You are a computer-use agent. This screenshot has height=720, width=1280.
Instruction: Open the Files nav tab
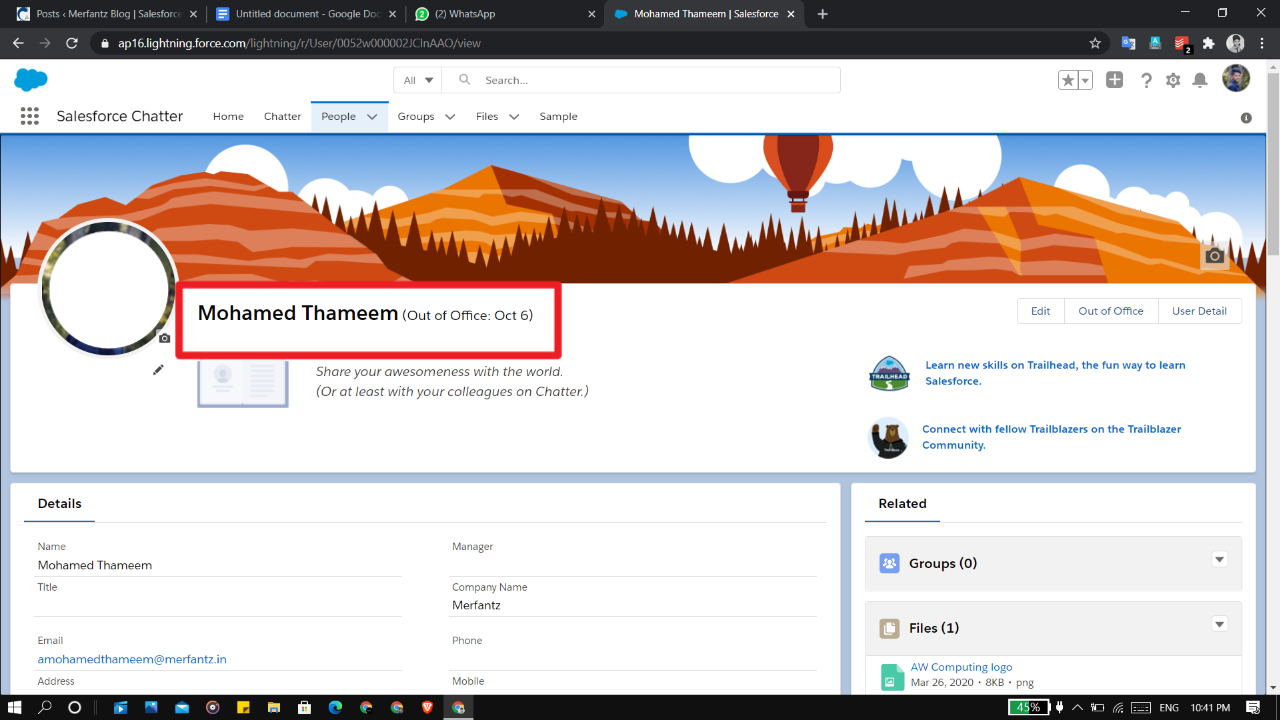coord(487,117)
